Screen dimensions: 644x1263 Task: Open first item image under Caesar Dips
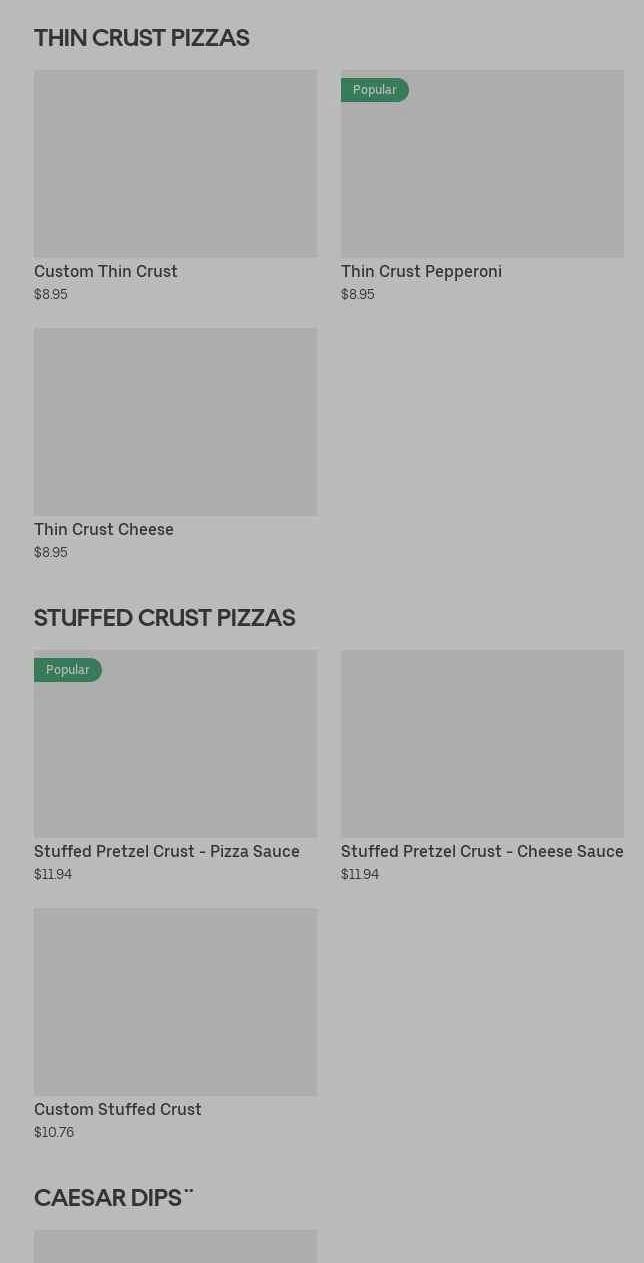[x=175, y=1246]
